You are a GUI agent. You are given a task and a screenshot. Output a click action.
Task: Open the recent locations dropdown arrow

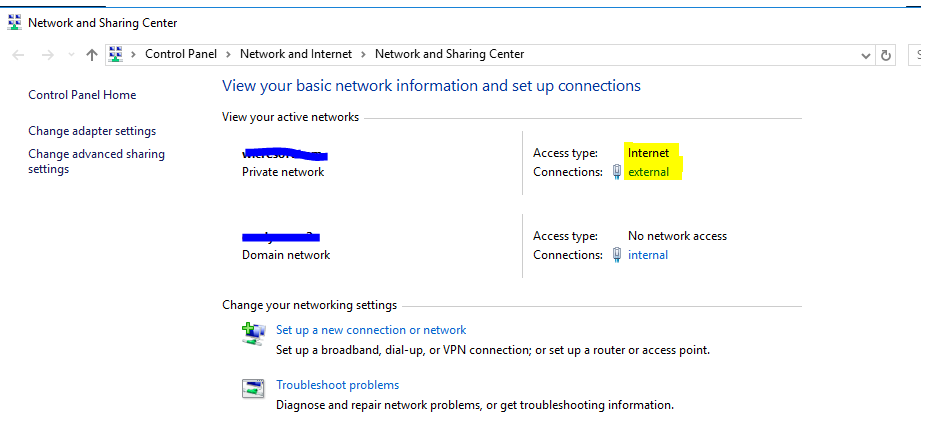pos(70,55)
